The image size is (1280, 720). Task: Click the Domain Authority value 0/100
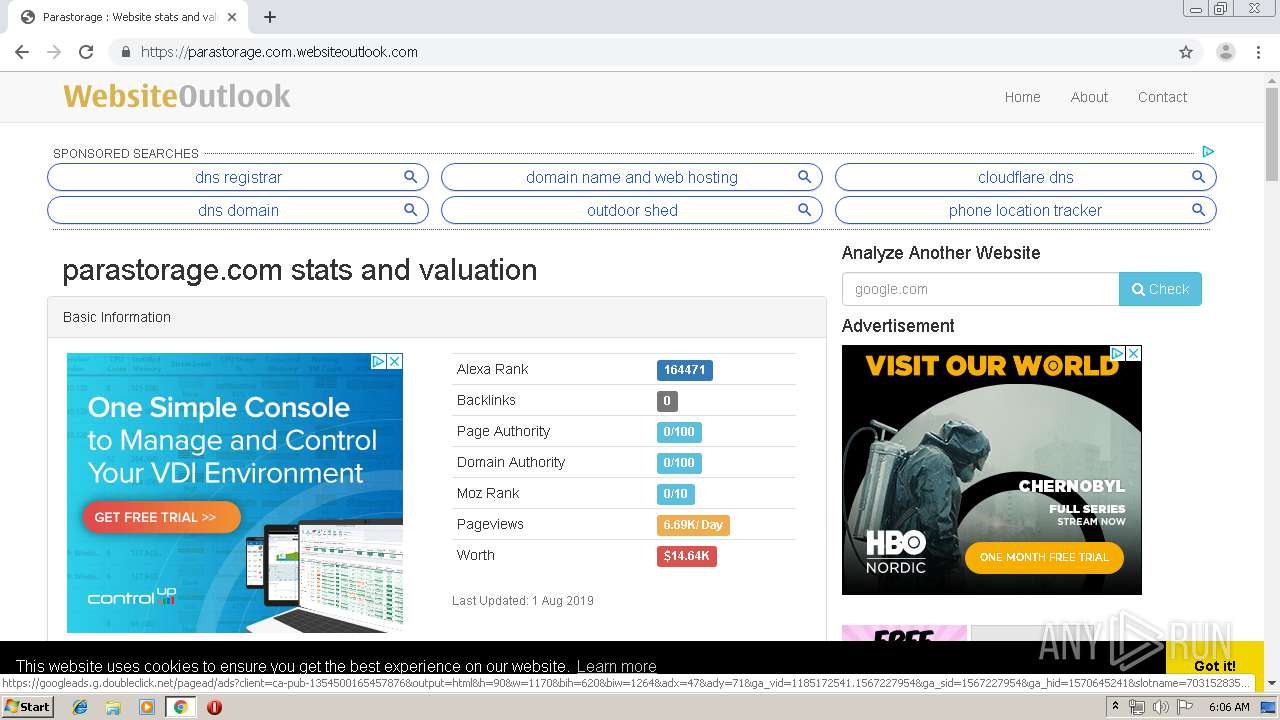679,463
